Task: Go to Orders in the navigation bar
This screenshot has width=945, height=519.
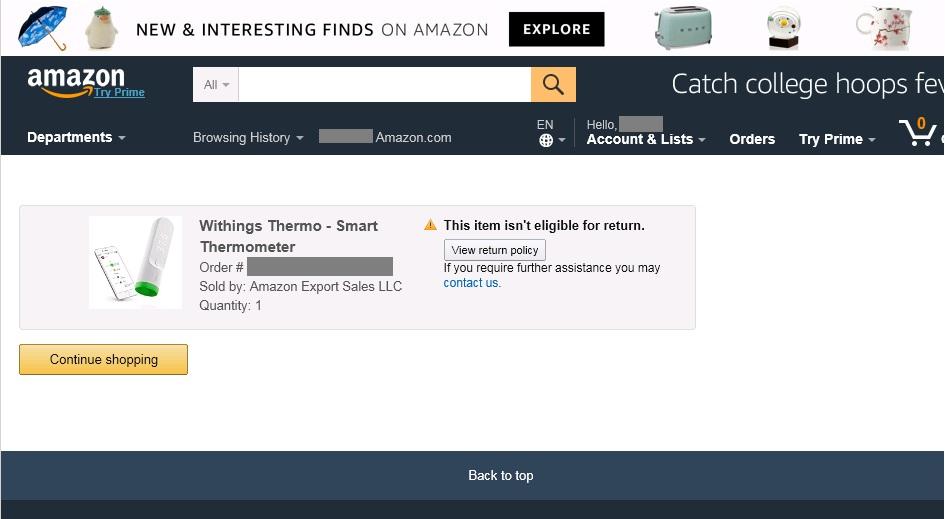Action: coord(752,139)
